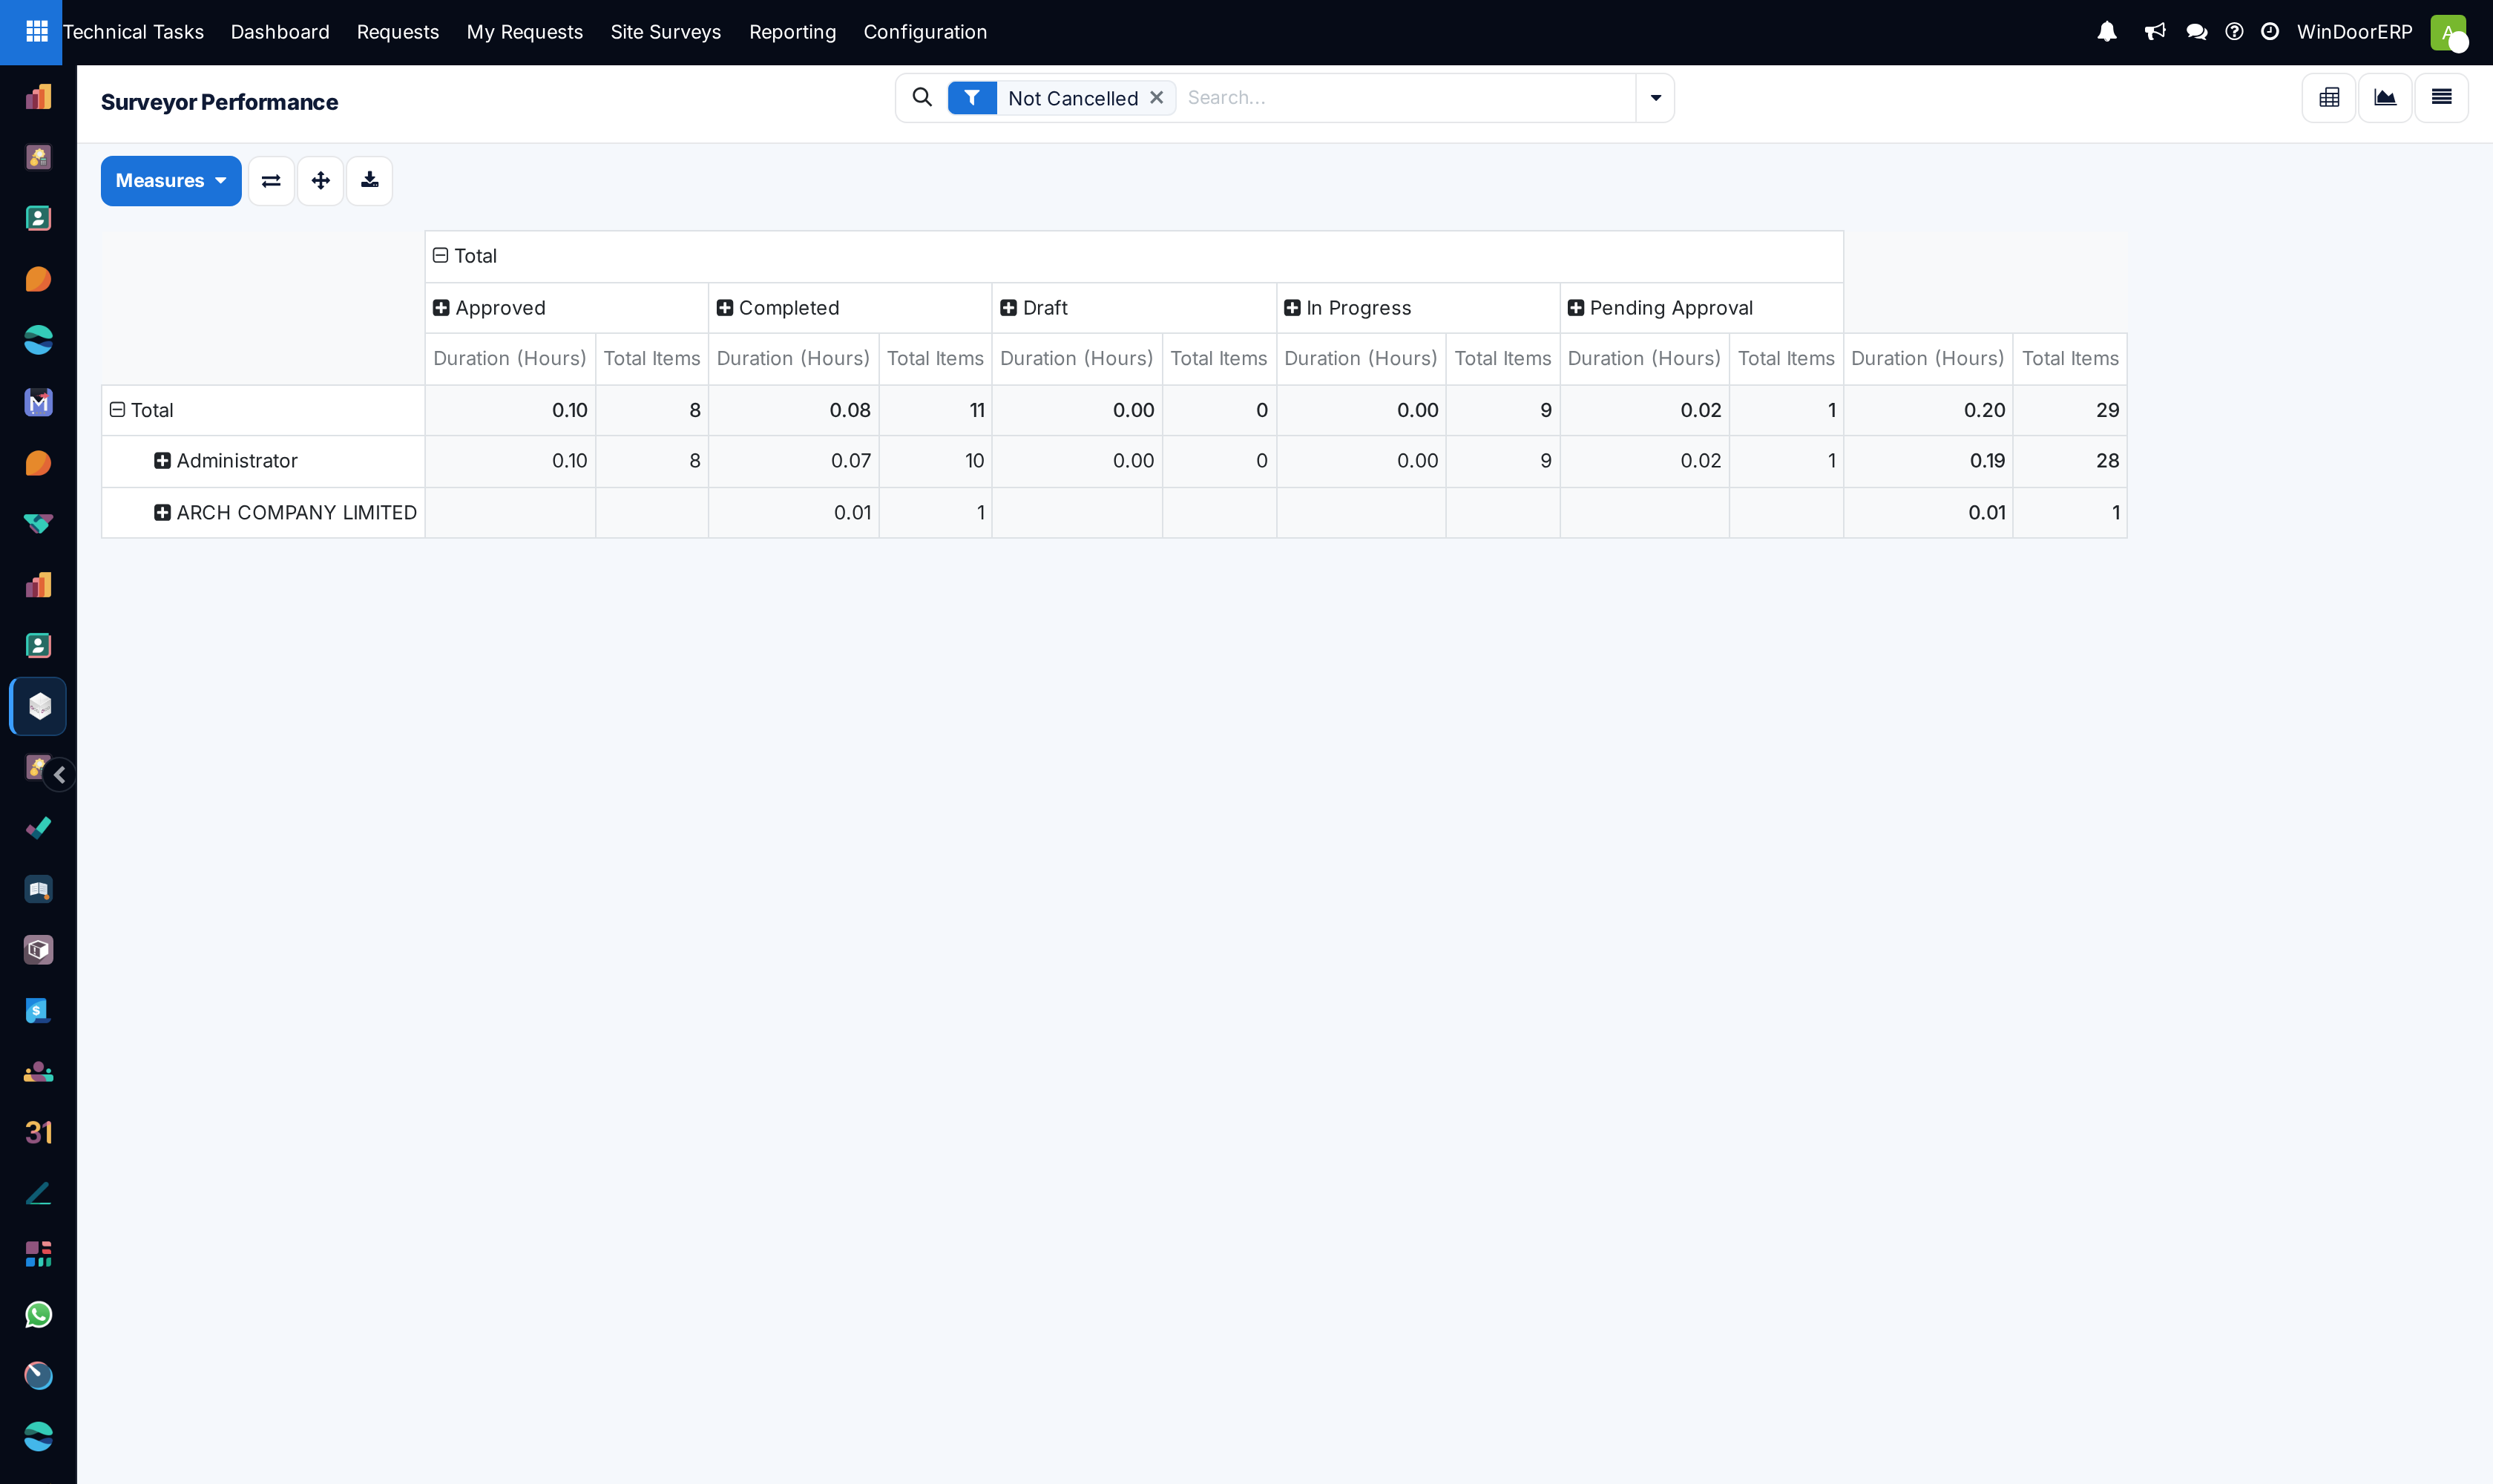Click the Completed total items cell 11

click(935, 410)
